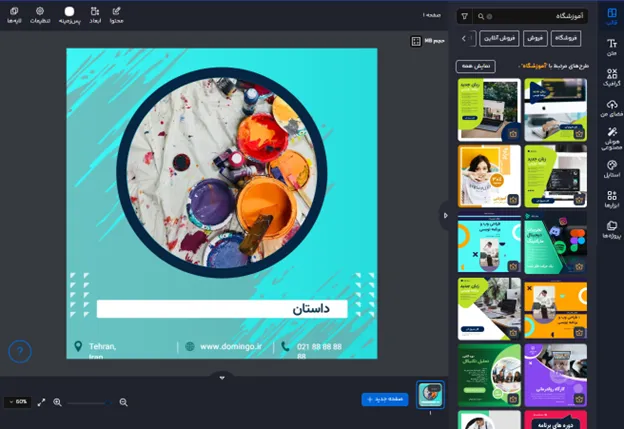This screenshot has width=624, height=429.
Task: Open the Layers (لایه‌ها) option in top toolbar
Action: [x=14, y=14]
